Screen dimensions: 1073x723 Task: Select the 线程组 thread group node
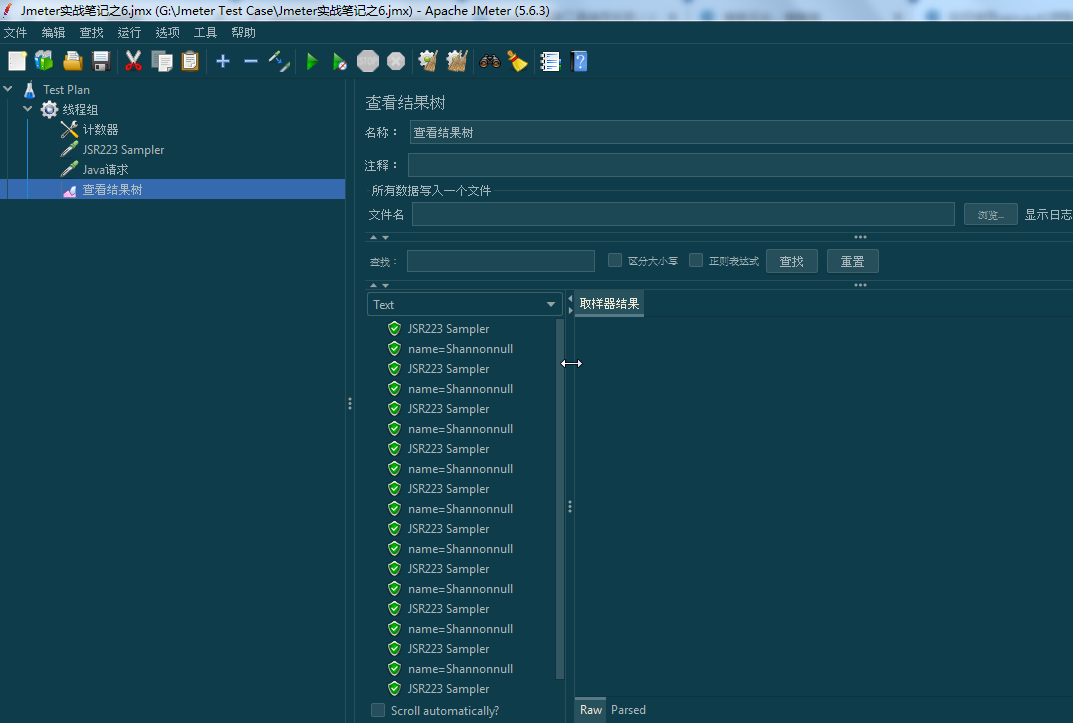coord(80,109)
